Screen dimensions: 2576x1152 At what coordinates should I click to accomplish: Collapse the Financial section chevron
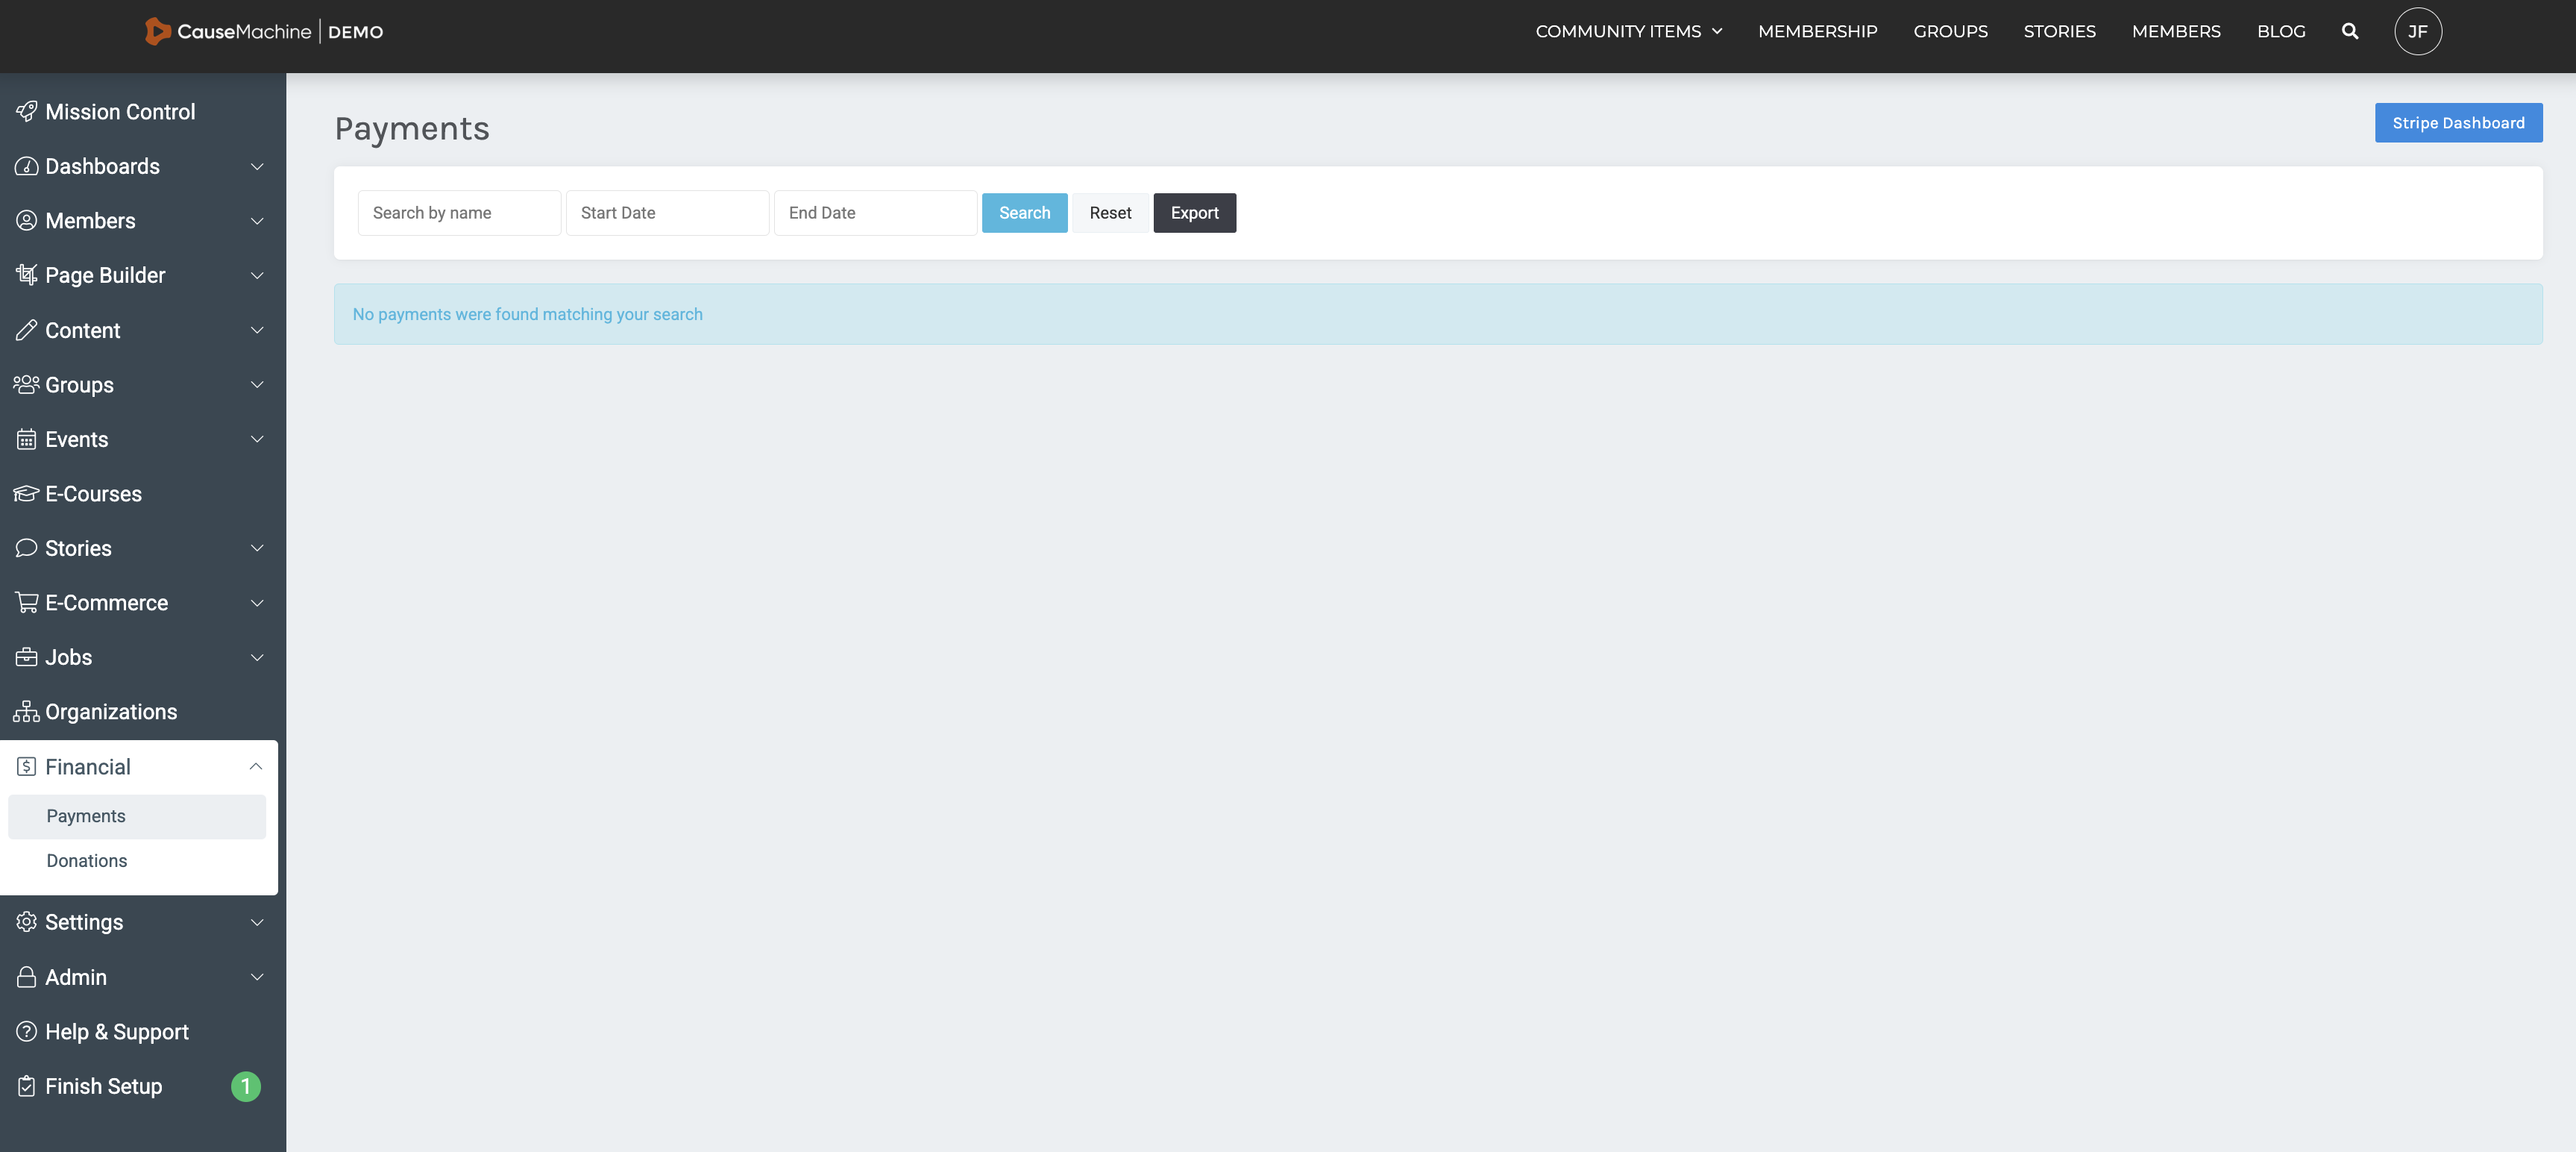coord(256,767)
